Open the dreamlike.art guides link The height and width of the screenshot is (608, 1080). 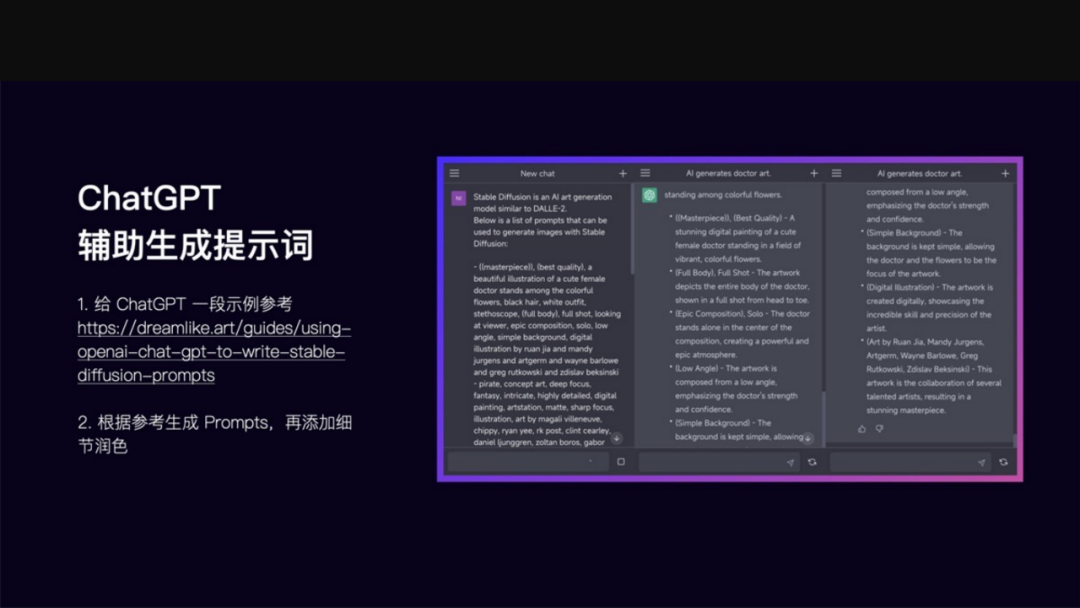click(x=214, y=351)
